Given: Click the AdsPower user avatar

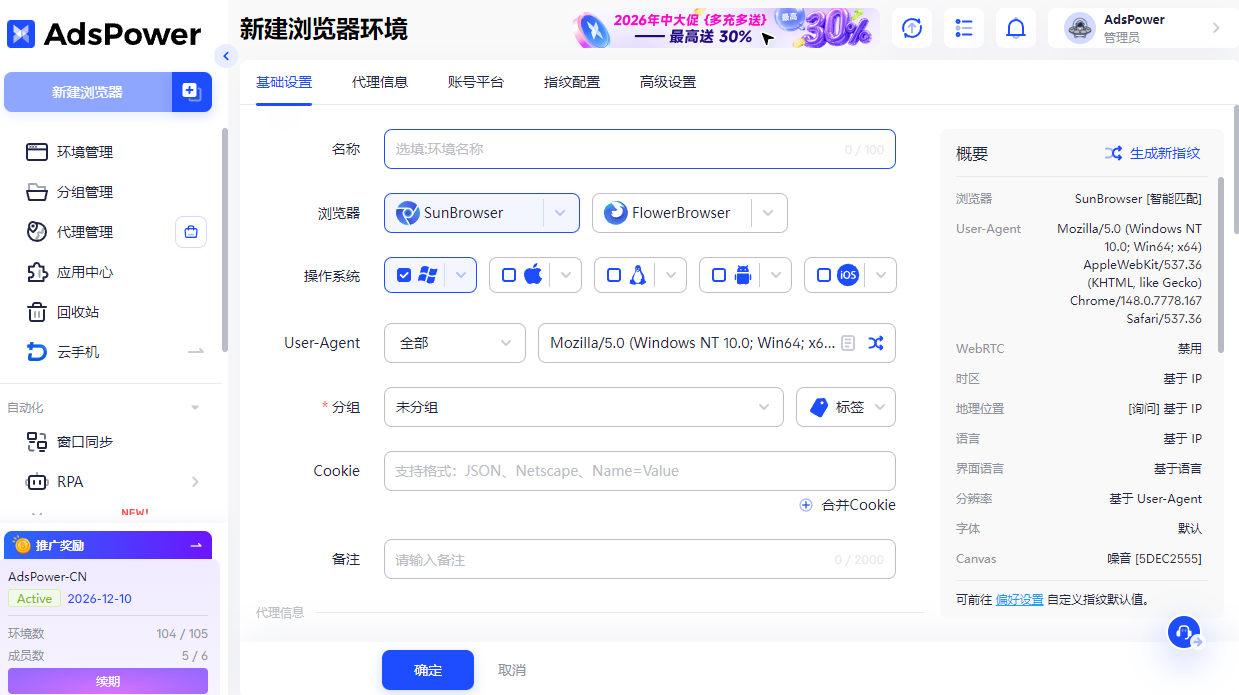Looking at the screenshot, I should pyautogui.click(x=1080, y=28).
